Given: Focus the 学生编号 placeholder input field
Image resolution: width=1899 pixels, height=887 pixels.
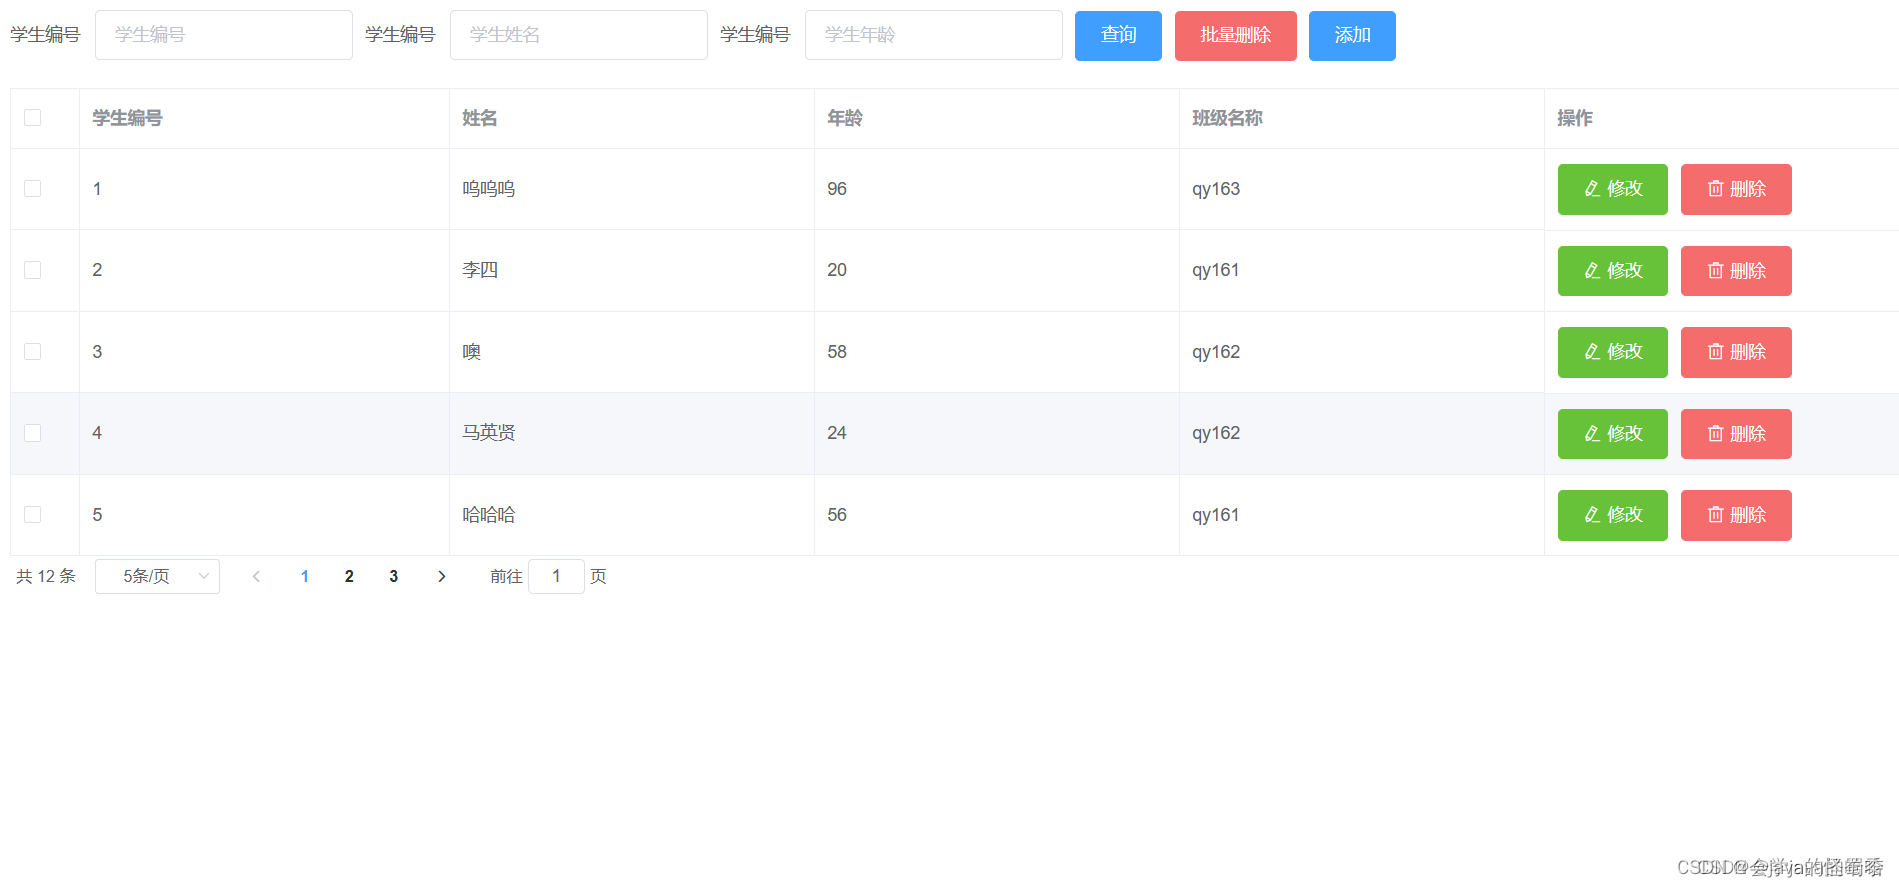Looking at the screenshot, I should (224, 35).
